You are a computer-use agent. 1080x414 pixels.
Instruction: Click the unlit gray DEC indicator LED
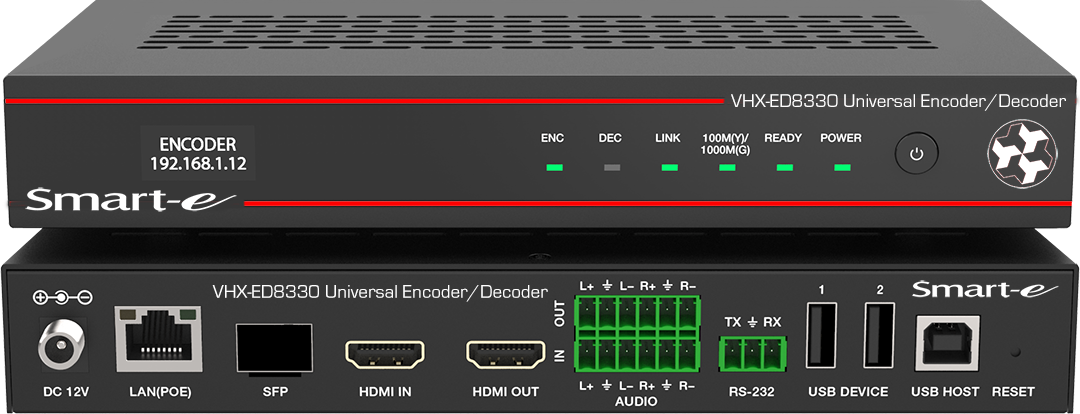click(x=610, y=167)
